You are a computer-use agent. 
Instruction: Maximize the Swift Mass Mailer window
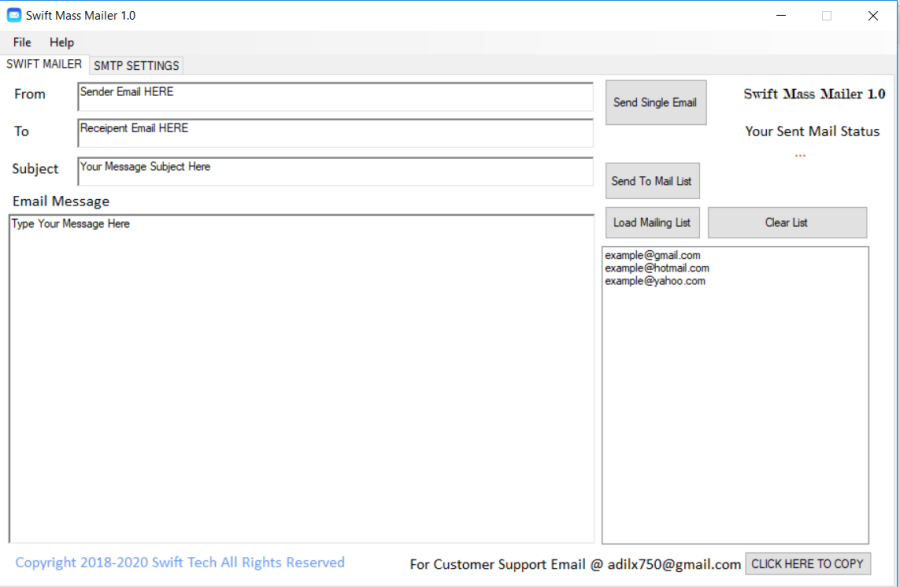point(827,15)
